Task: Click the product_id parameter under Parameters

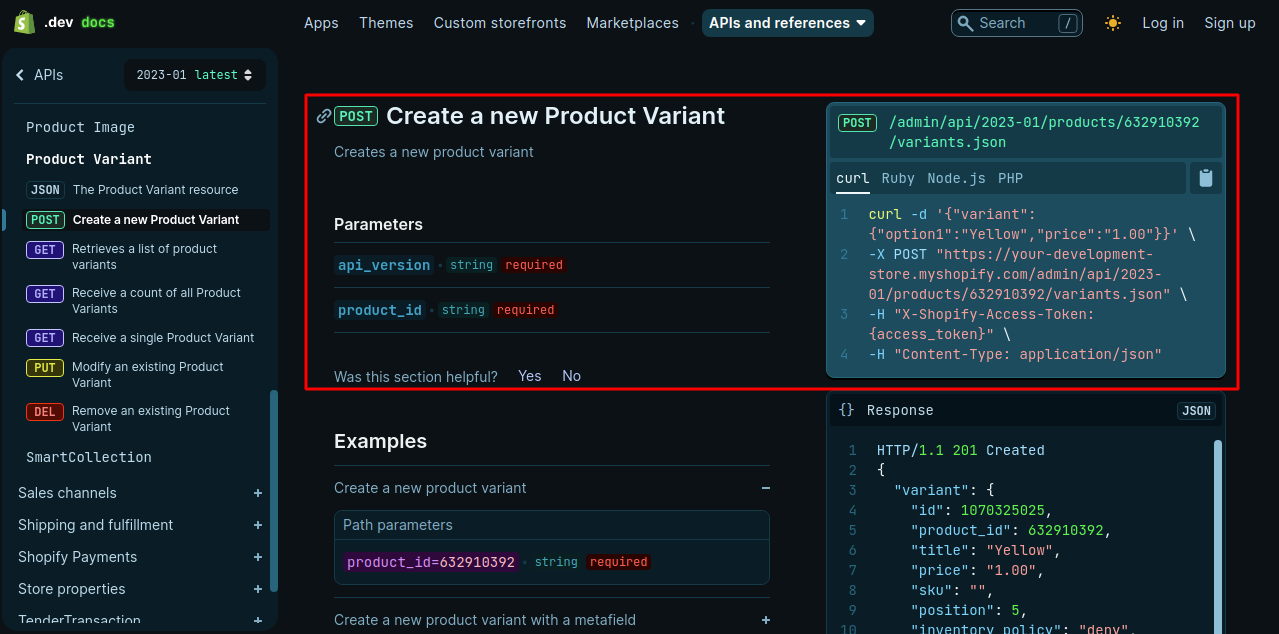Action: (380, 310)
